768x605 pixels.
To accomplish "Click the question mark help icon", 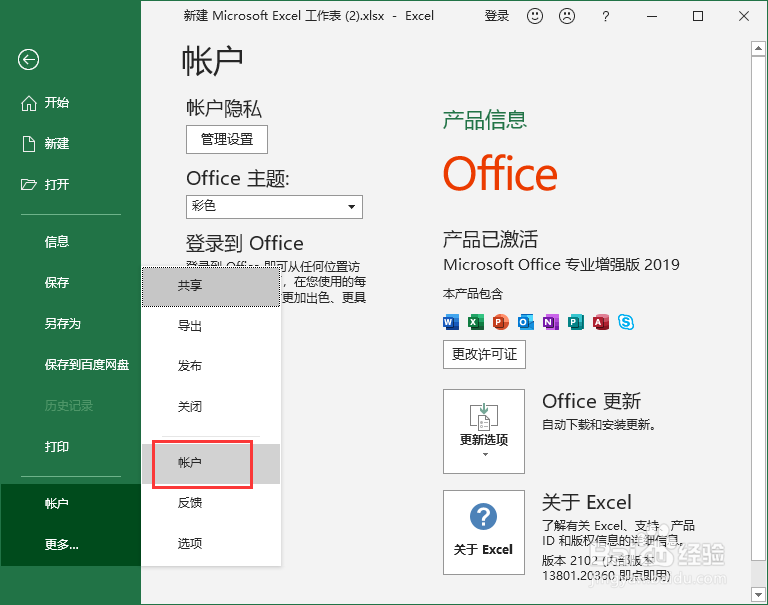I will tap(606, 17).
